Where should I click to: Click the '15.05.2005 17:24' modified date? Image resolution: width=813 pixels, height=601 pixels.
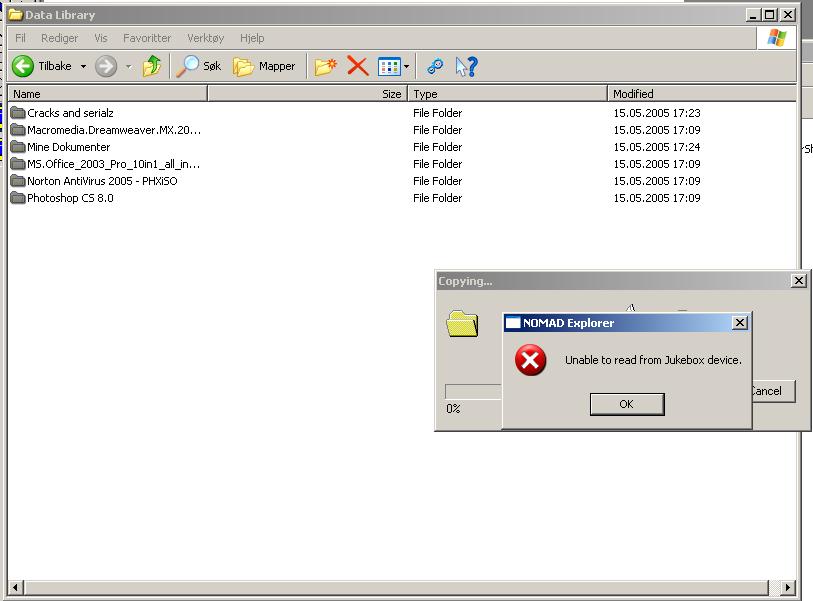click(x=657, y=147)
